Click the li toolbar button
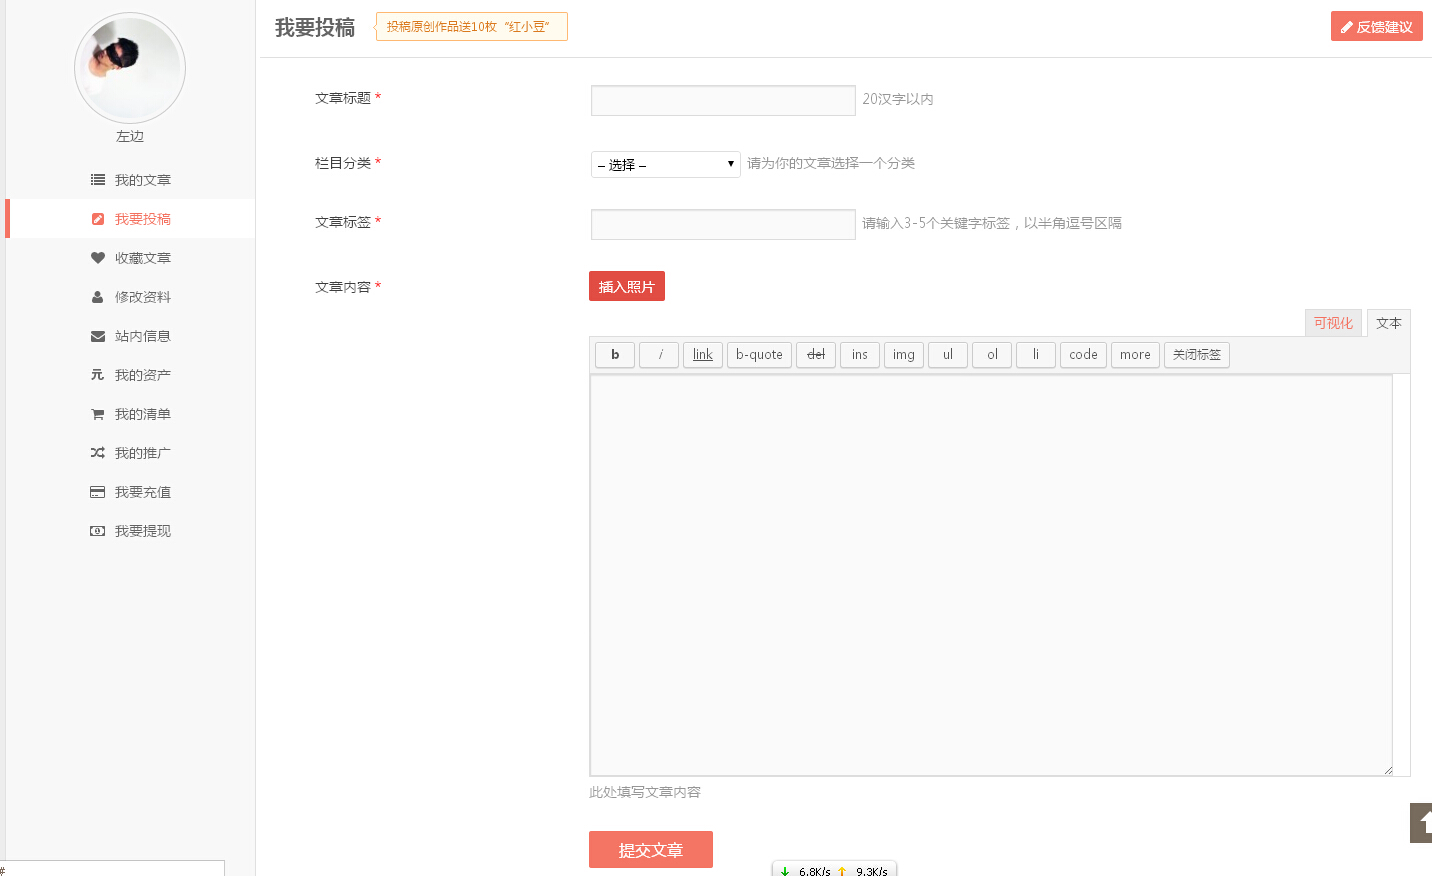The image size is (1432, 876). tap(1036, 355)
